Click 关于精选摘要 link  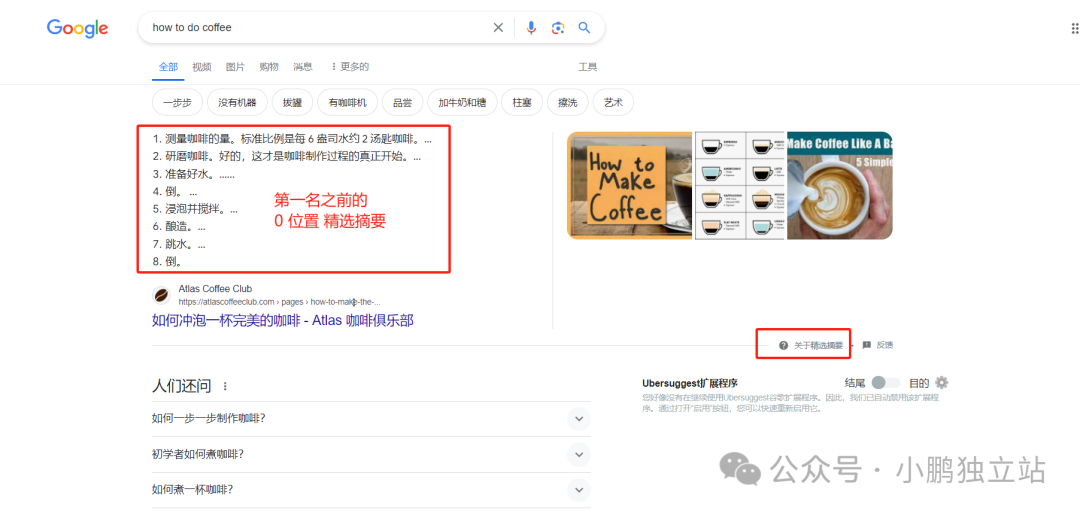[818, 345]
